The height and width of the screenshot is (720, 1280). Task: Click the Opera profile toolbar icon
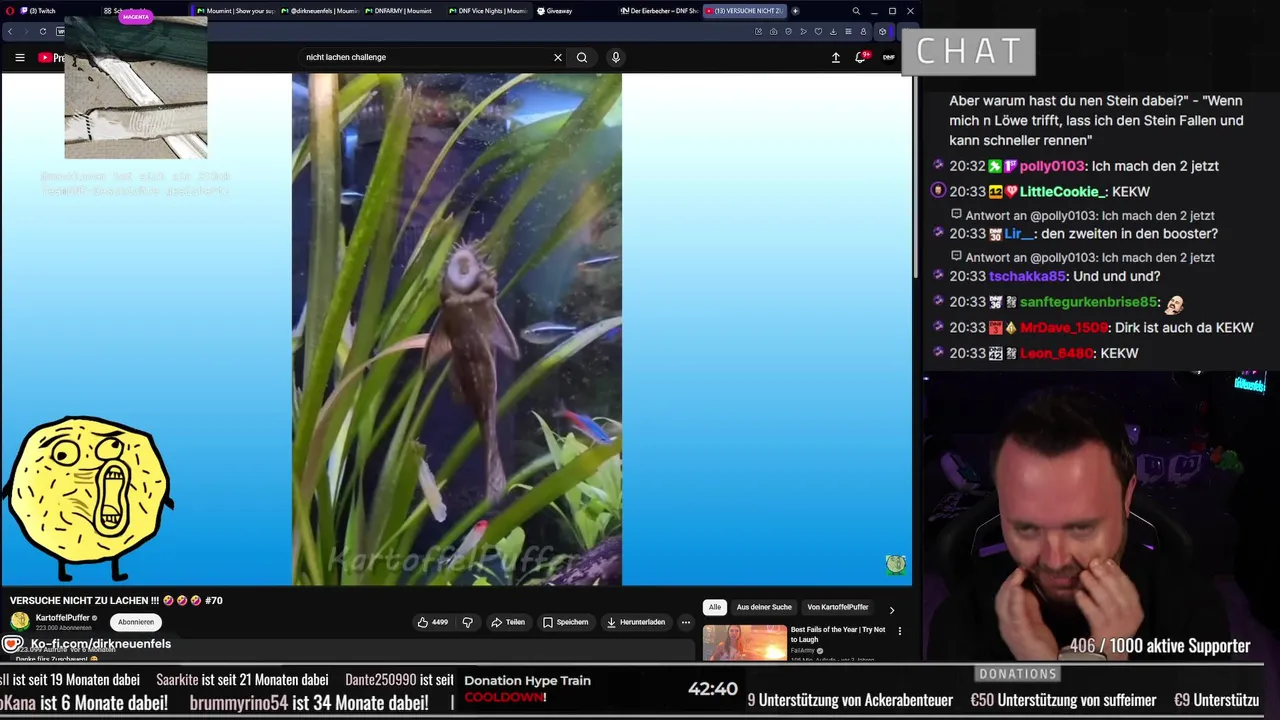(x=864, y=31)
